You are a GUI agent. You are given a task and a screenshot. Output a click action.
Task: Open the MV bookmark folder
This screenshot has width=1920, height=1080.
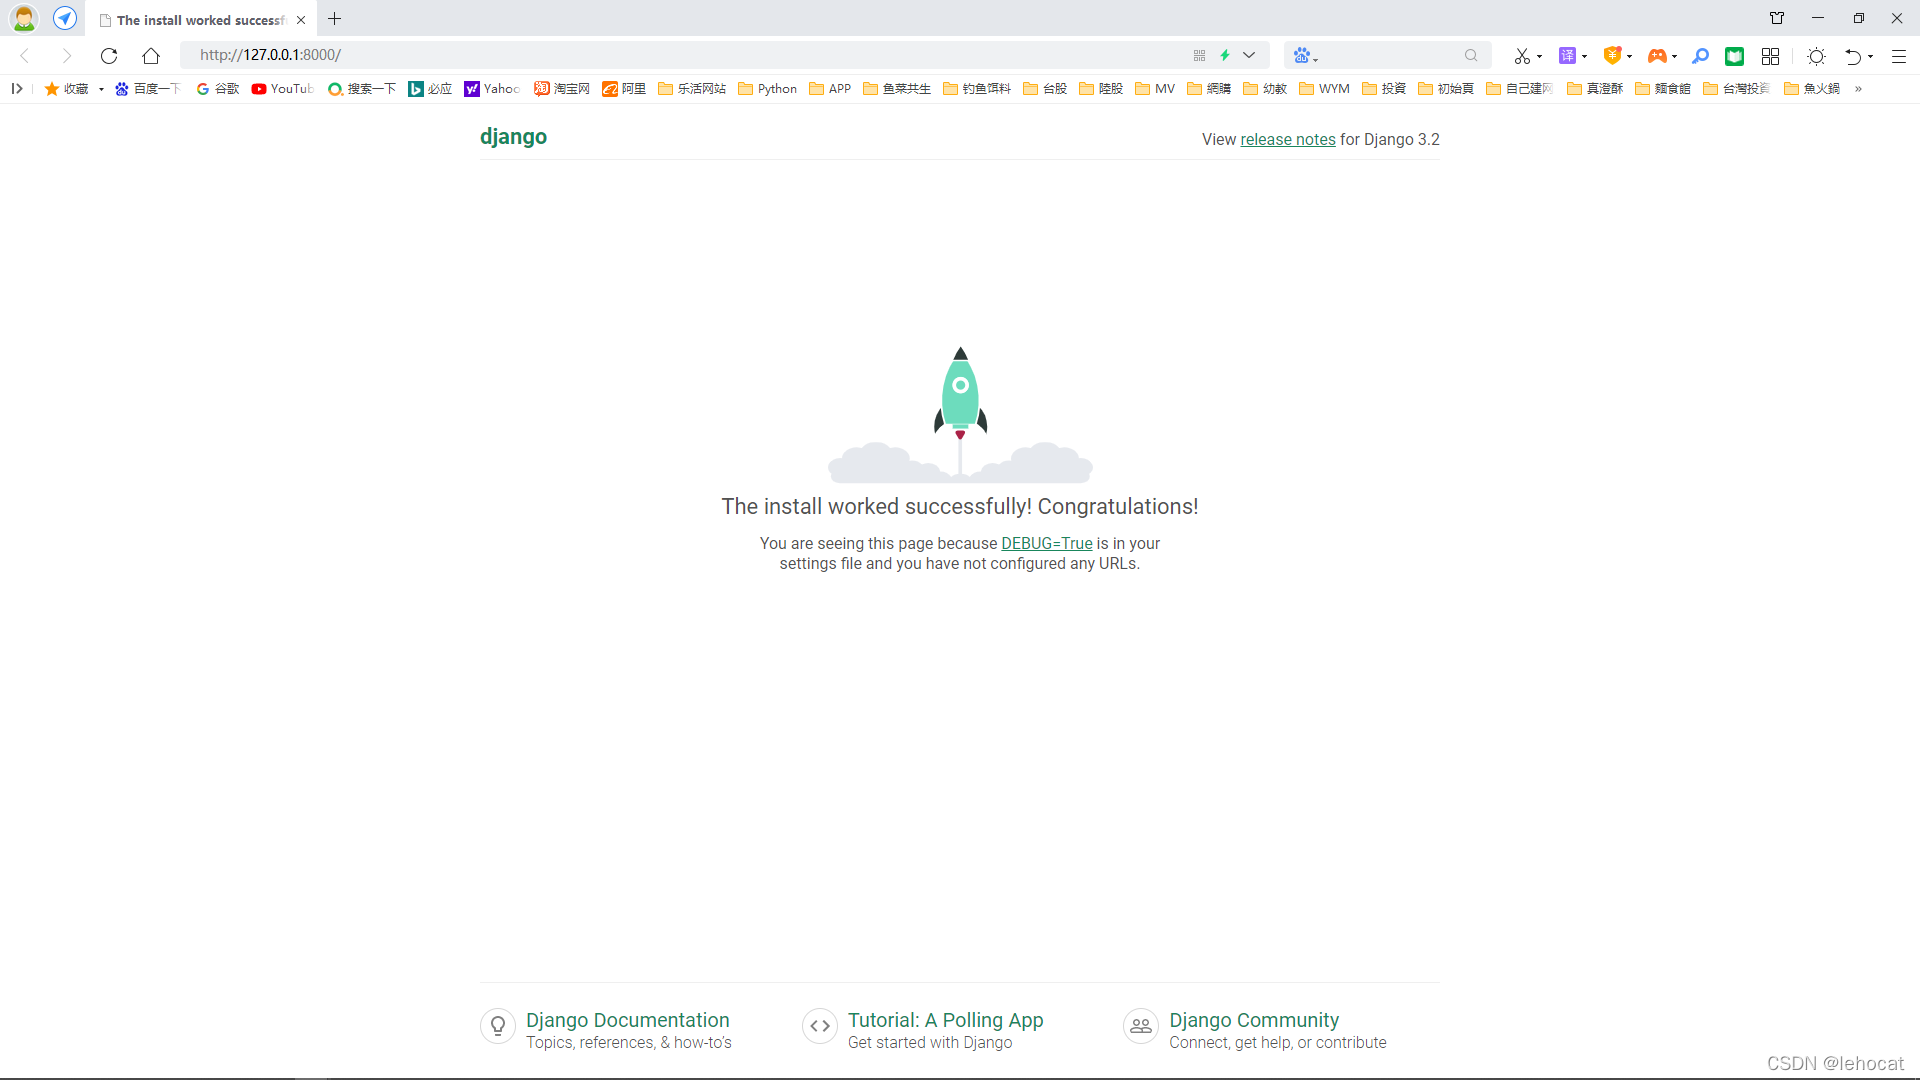1155,89
